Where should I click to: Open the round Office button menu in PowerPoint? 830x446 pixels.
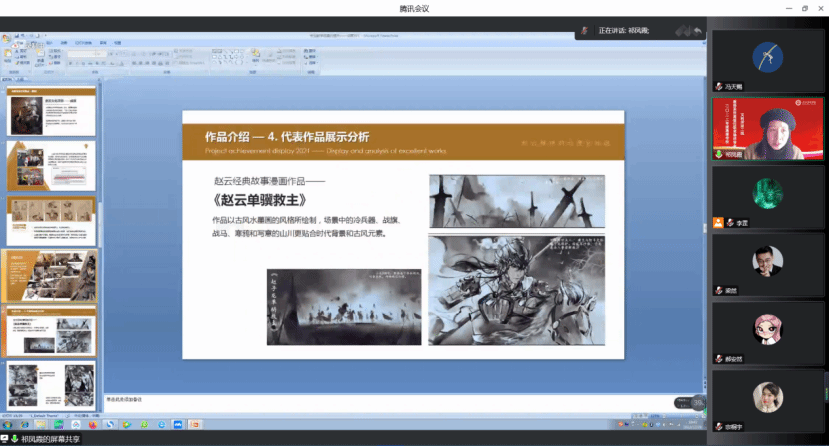[x=6, y=38]
